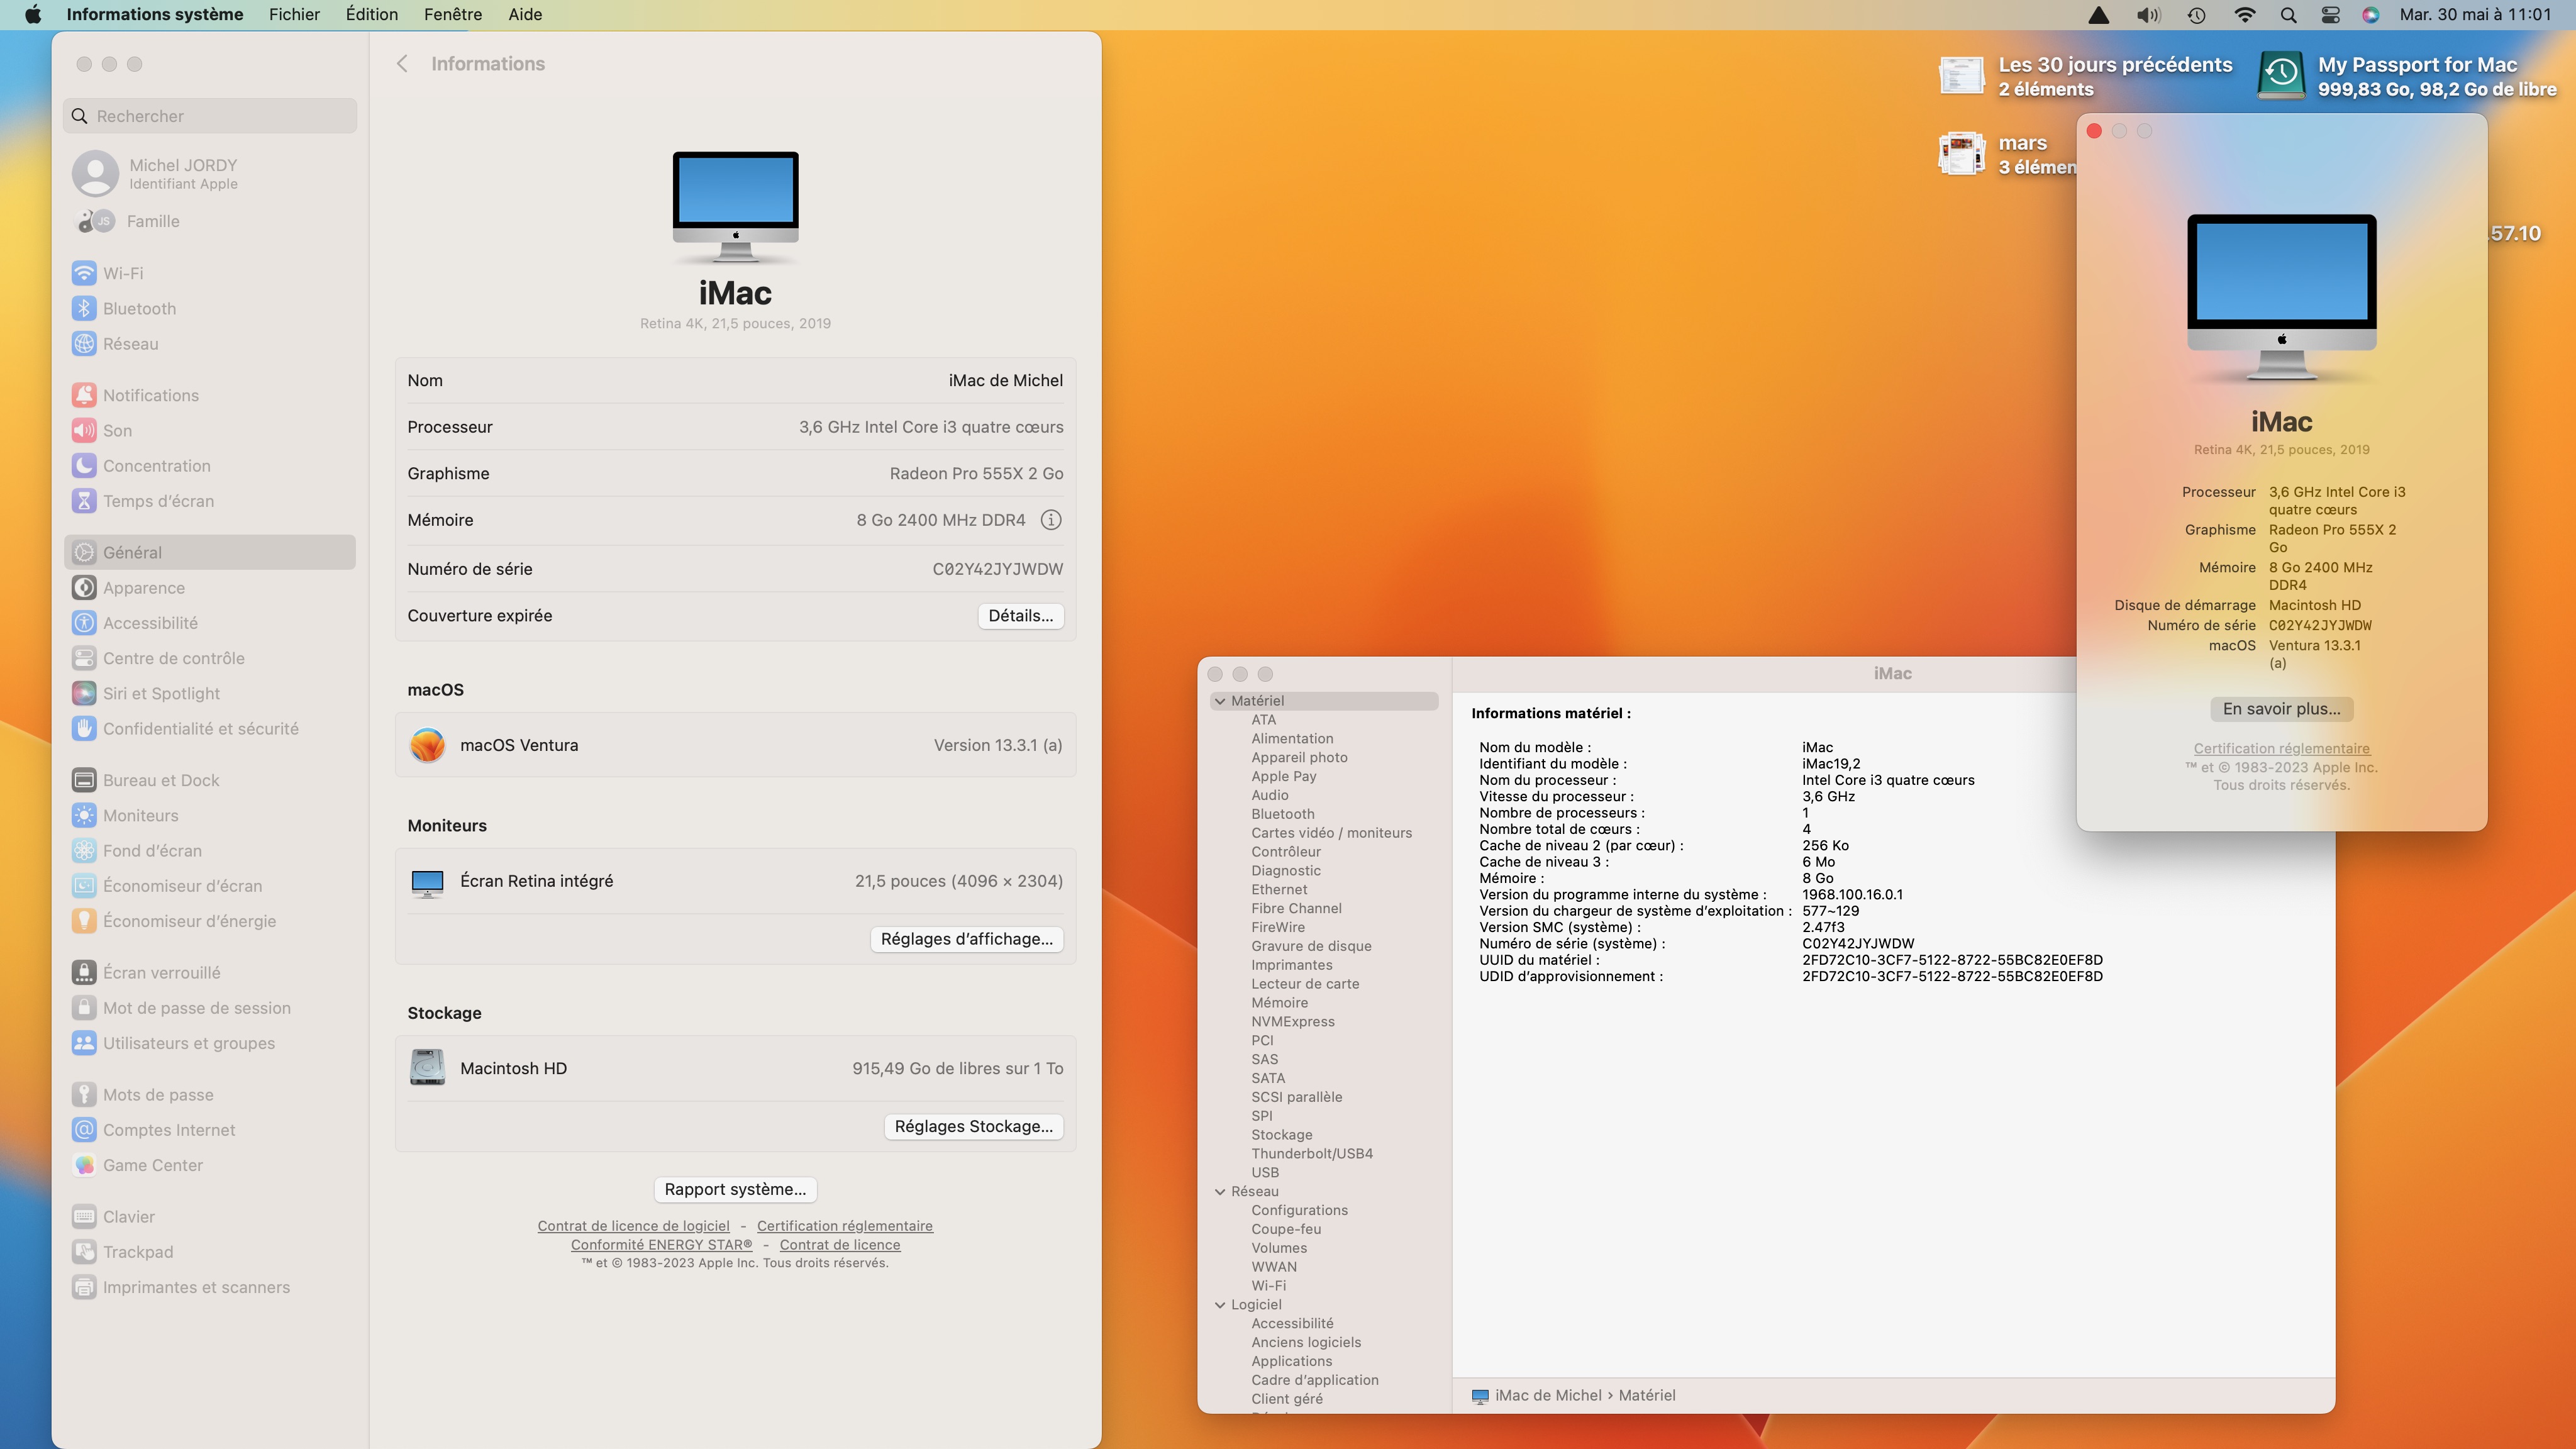This screenshot has height=1449, width=2576.
Task: Click Réglages d'affichage... button
Action: (x=966, y=939)
